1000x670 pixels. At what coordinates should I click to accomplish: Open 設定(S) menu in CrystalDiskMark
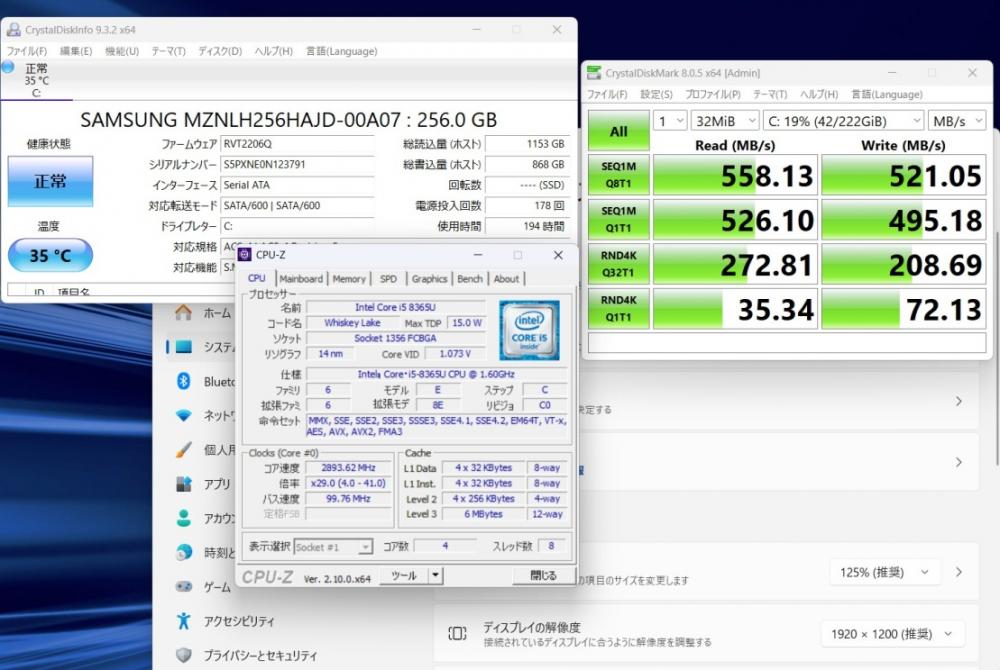[x=656, y=94]
